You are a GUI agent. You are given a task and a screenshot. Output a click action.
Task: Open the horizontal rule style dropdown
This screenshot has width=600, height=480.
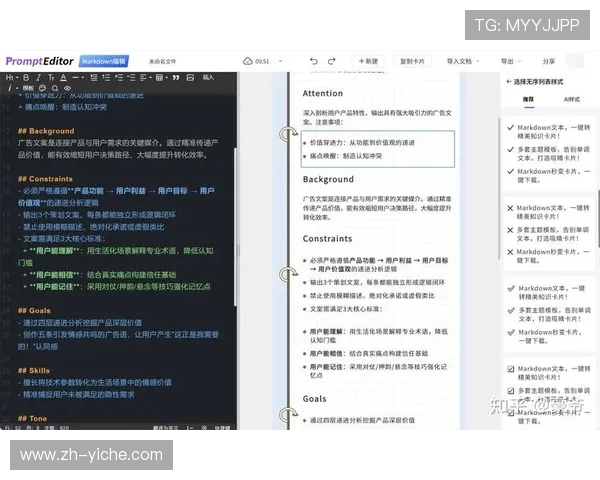click(x=83, y=78)
